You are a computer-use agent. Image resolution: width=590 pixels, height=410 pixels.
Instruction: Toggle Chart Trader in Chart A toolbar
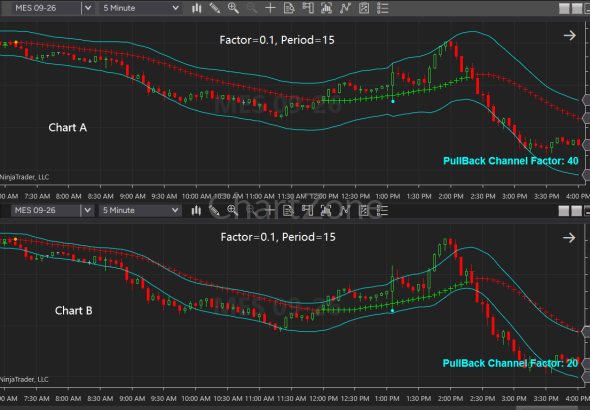pos(308,8)
